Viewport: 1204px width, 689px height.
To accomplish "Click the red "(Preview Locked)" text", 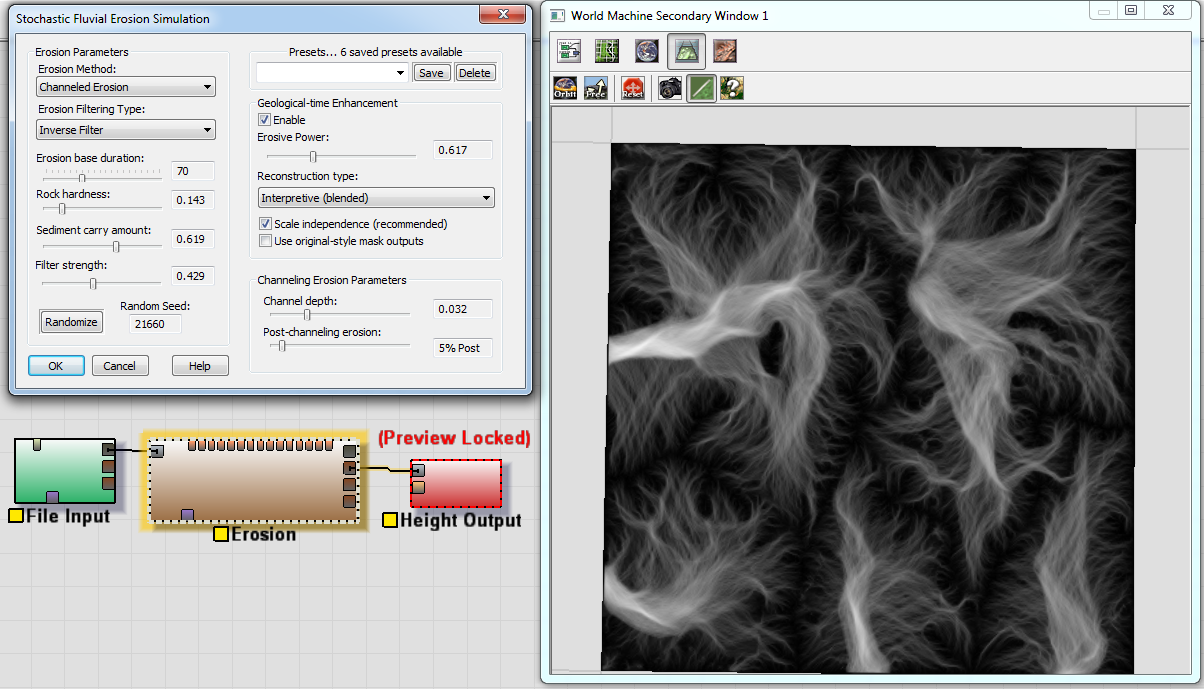I will (x=454, y=438).
